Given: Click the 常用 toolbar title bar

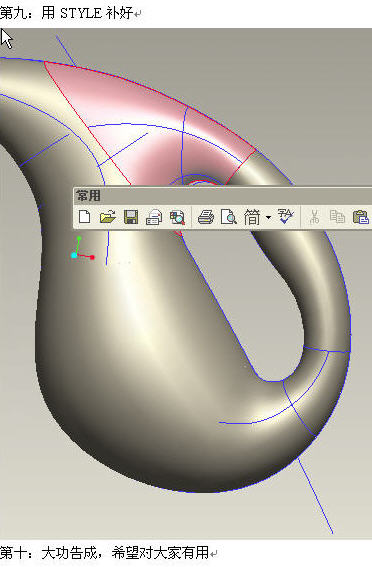Looking at the screenshot, I should pos(222,196).
